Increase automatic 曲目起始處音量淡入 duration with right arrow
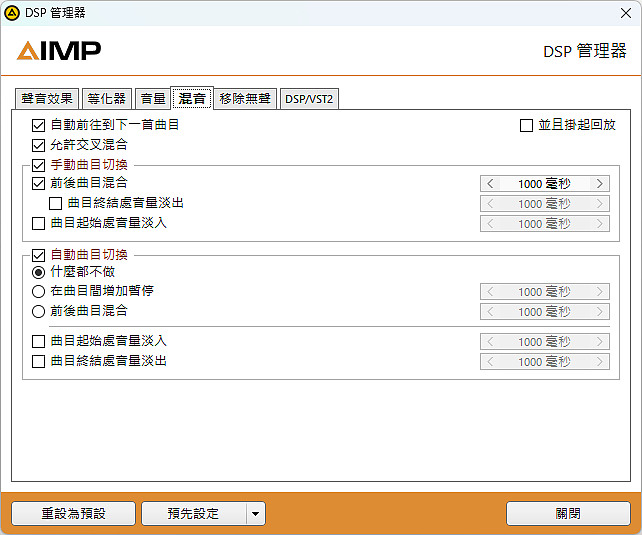This screenshot has width=642, height=535. 600,341
